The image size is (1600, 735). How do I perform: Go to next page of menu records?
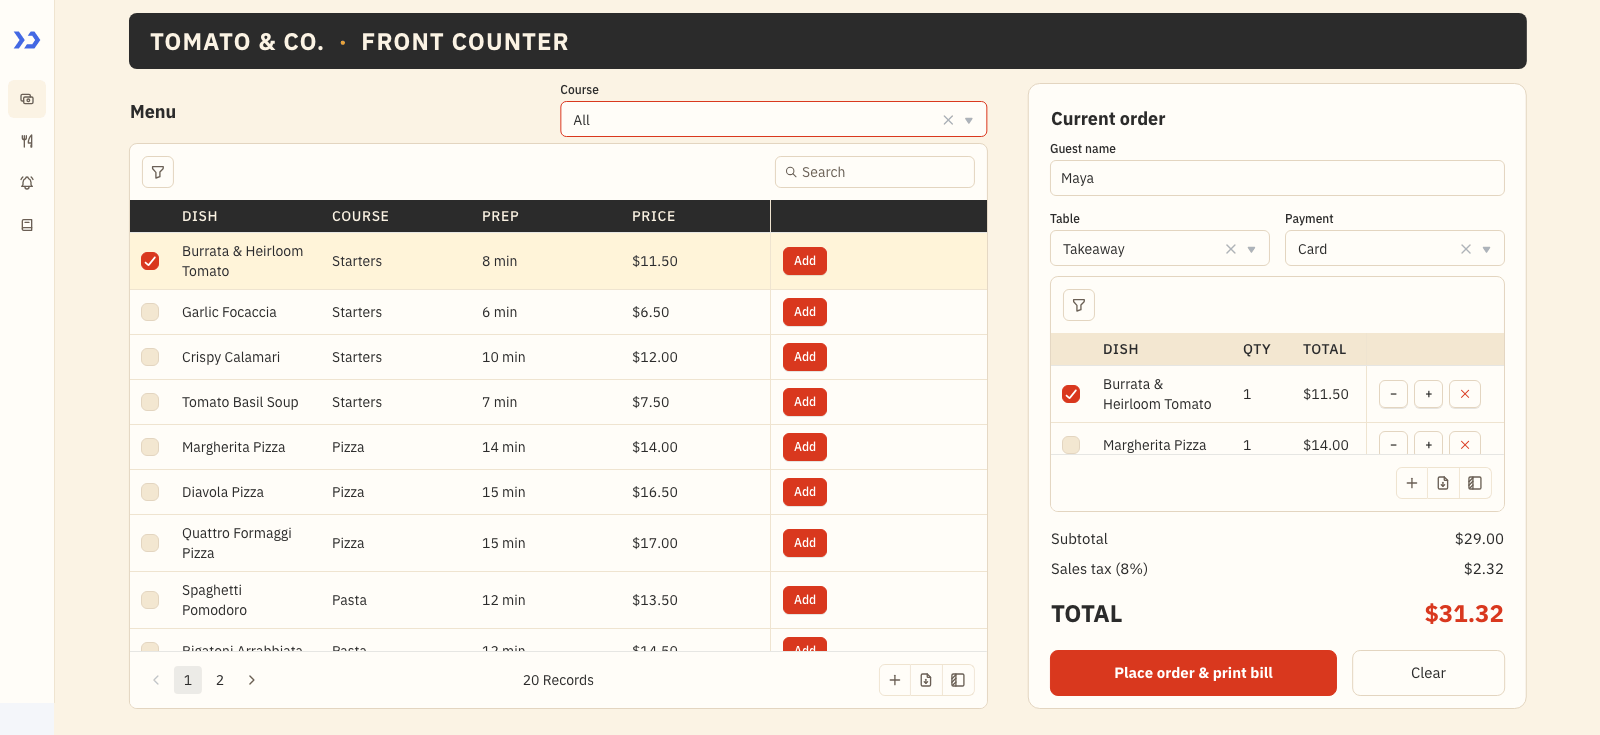tap(252, 680)
